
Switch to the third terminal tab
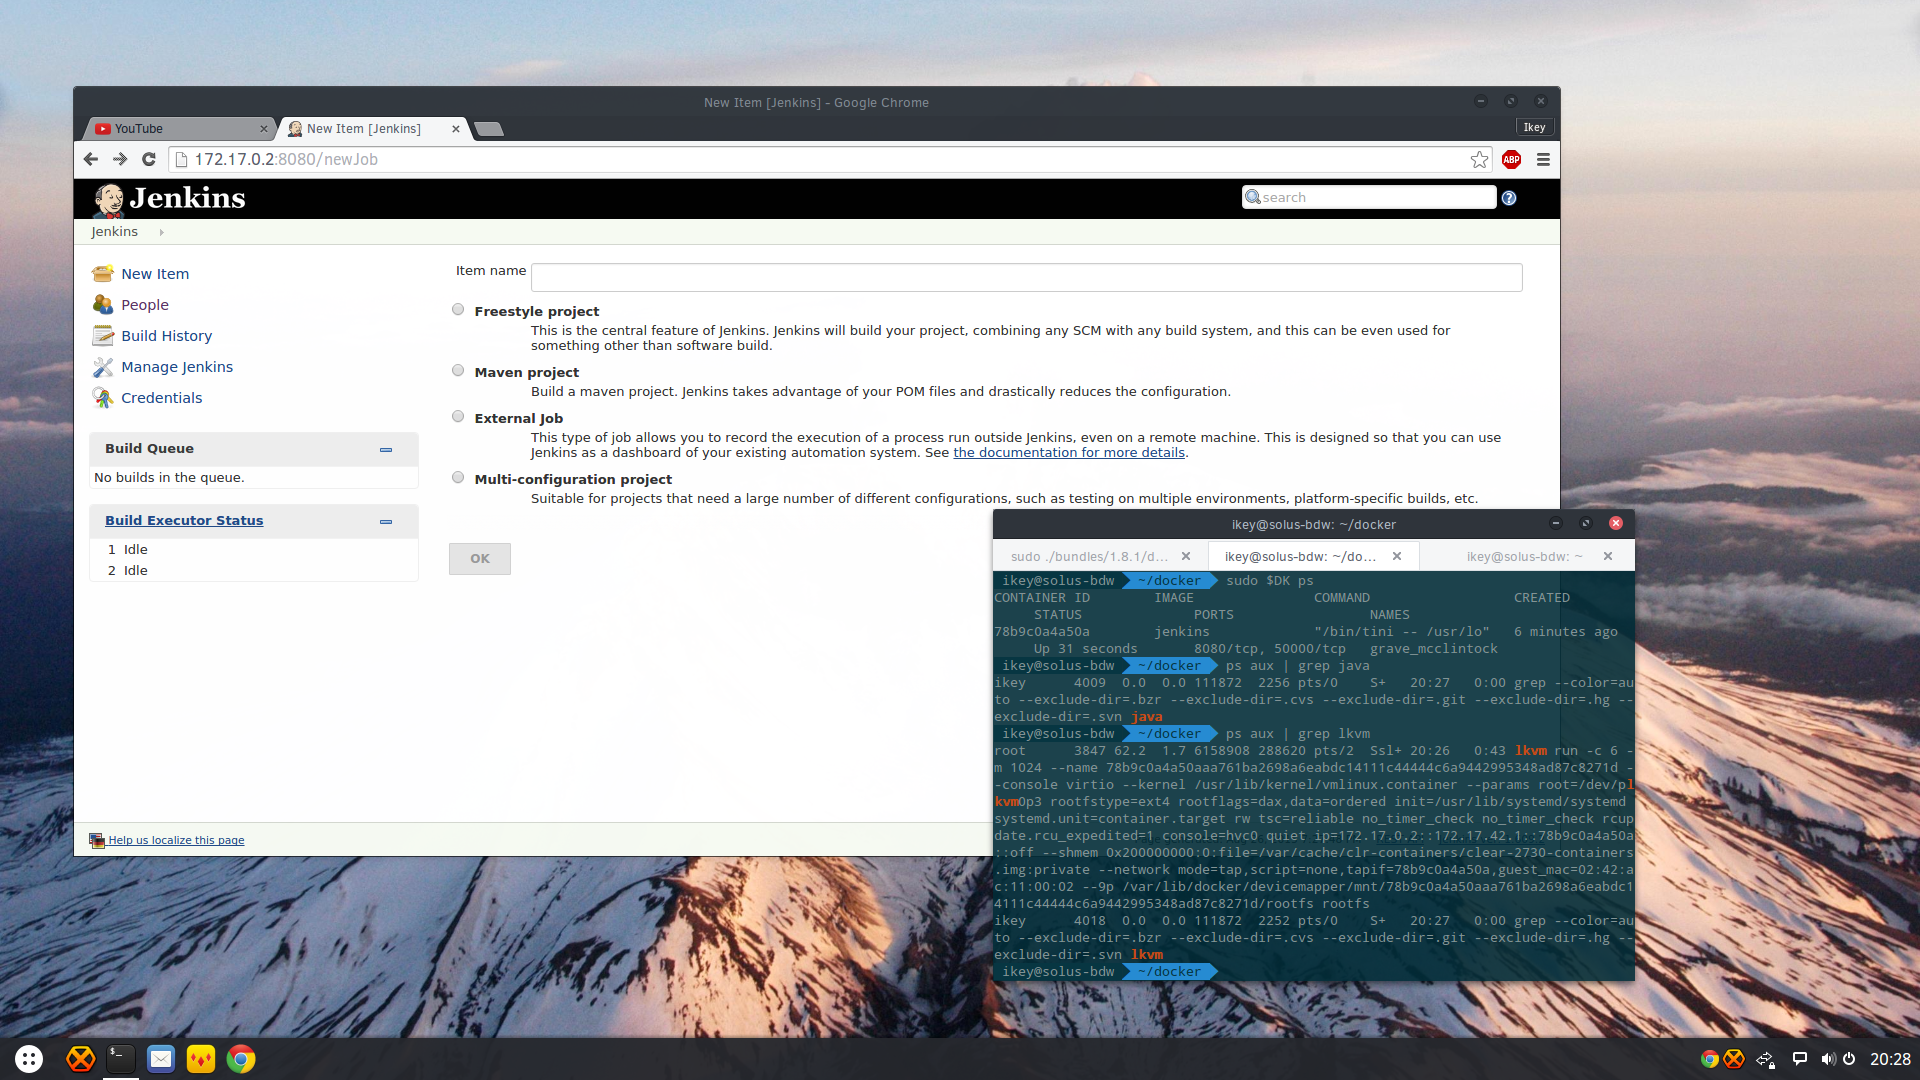[x=1524, y=557]
